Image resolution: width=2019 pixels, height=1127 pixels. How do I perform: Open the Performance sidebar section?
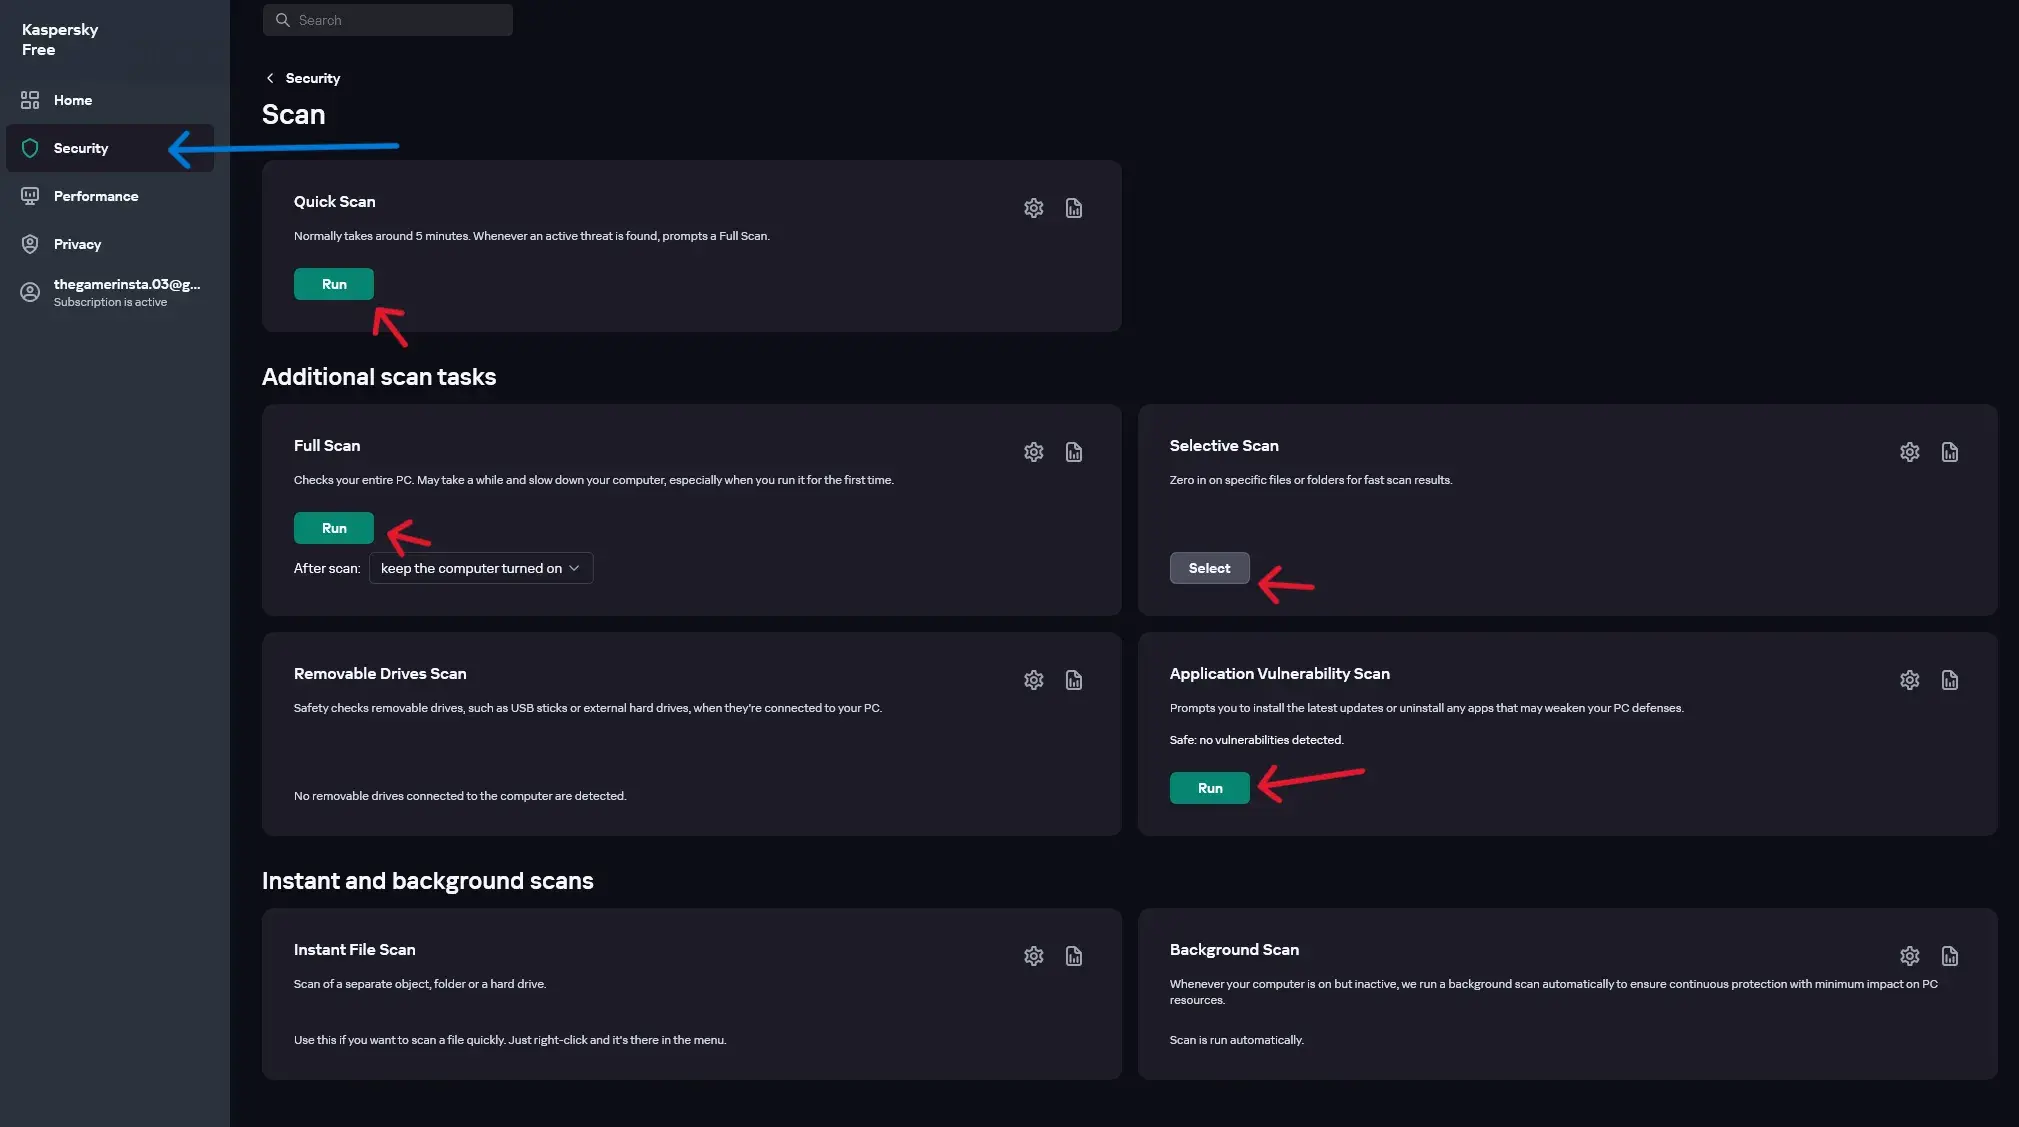96,196
